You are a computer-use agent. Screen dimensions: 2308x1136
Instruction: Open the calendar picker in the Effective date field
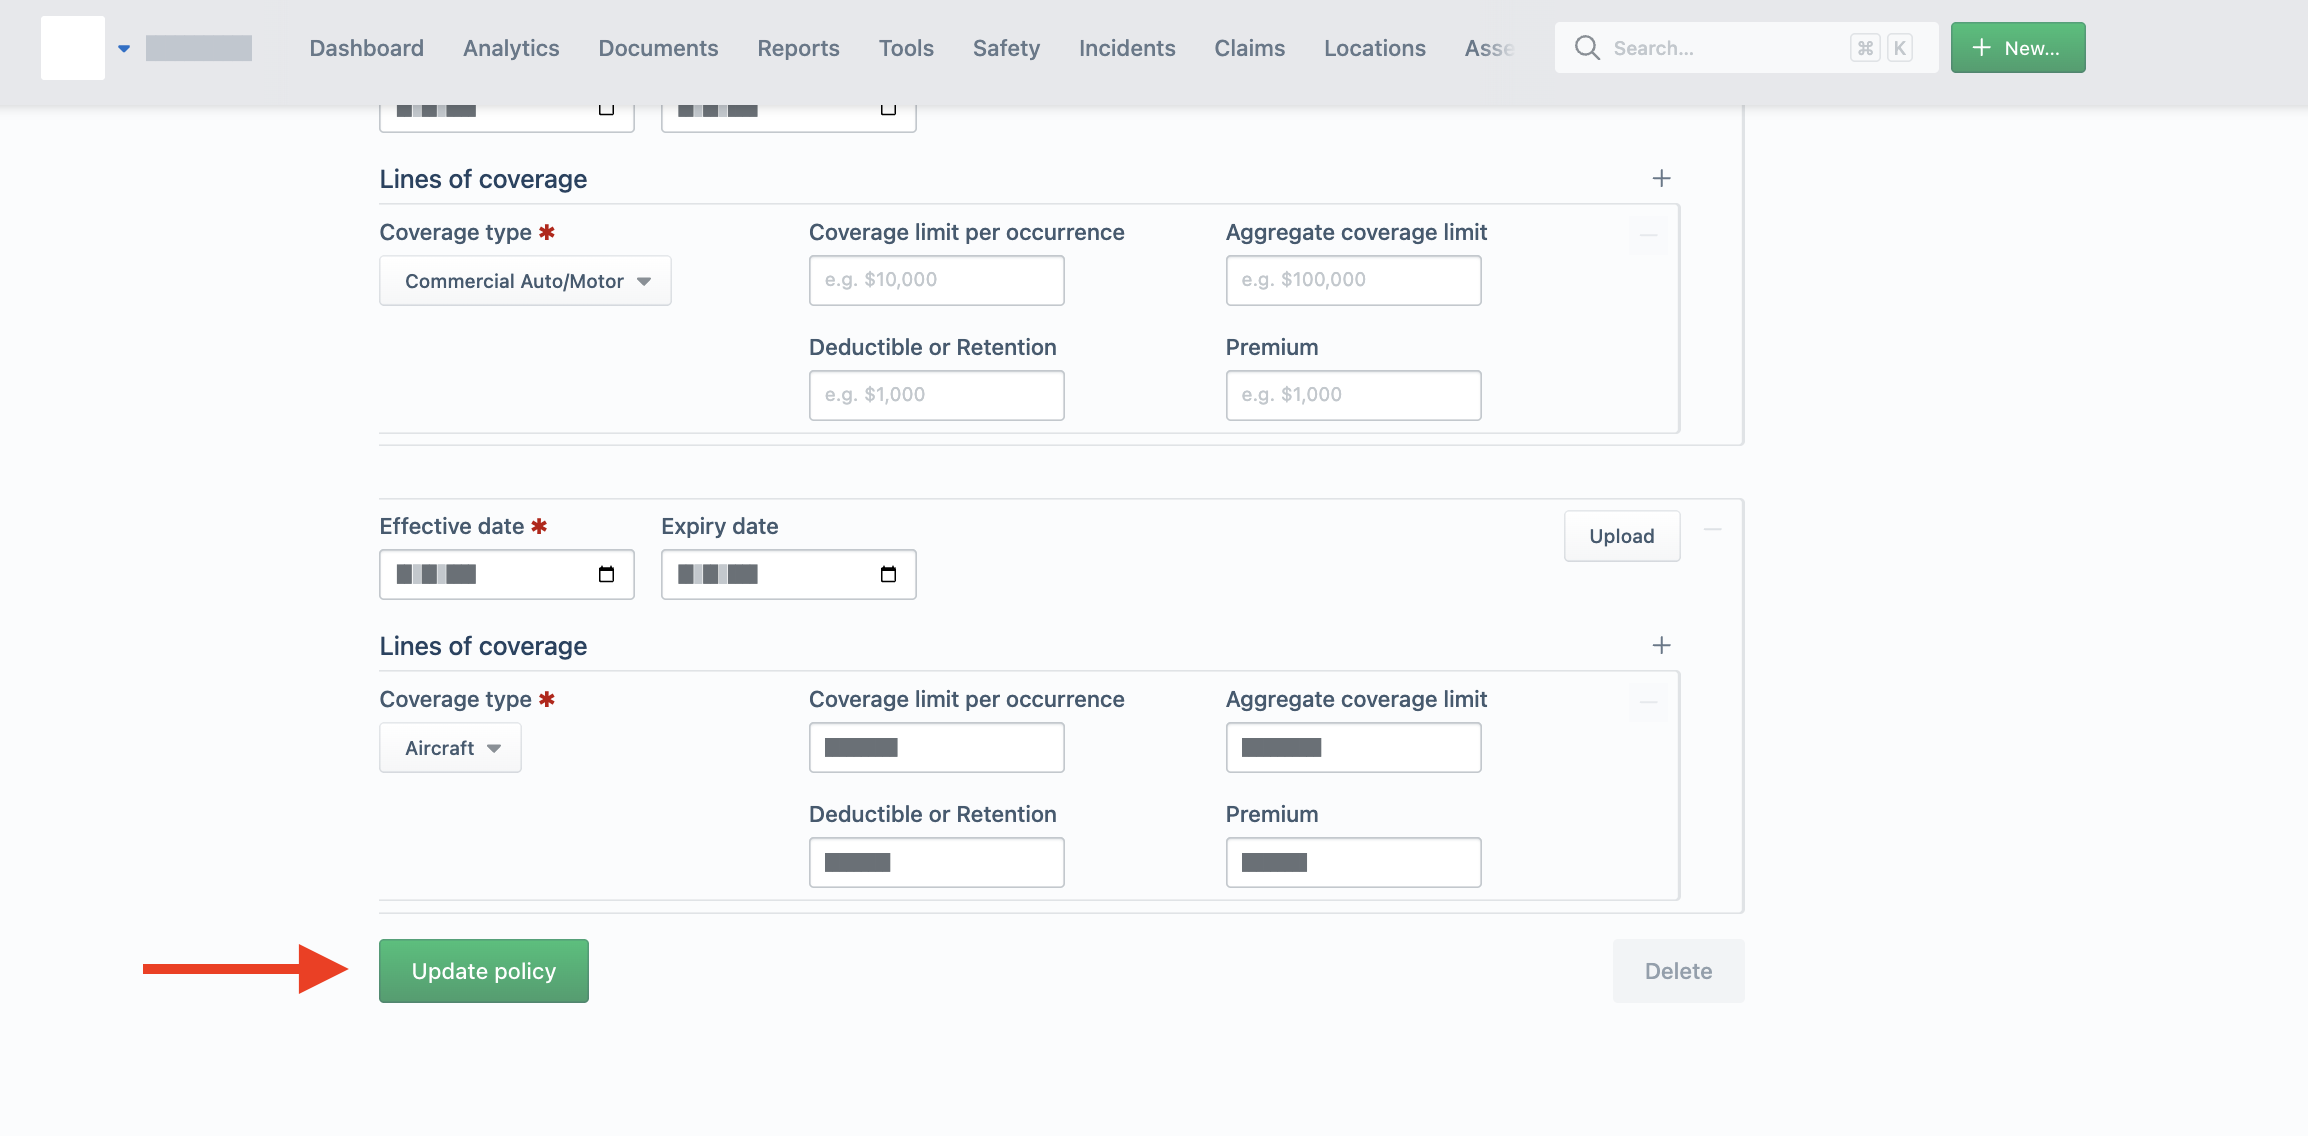[x=606, y=574]
